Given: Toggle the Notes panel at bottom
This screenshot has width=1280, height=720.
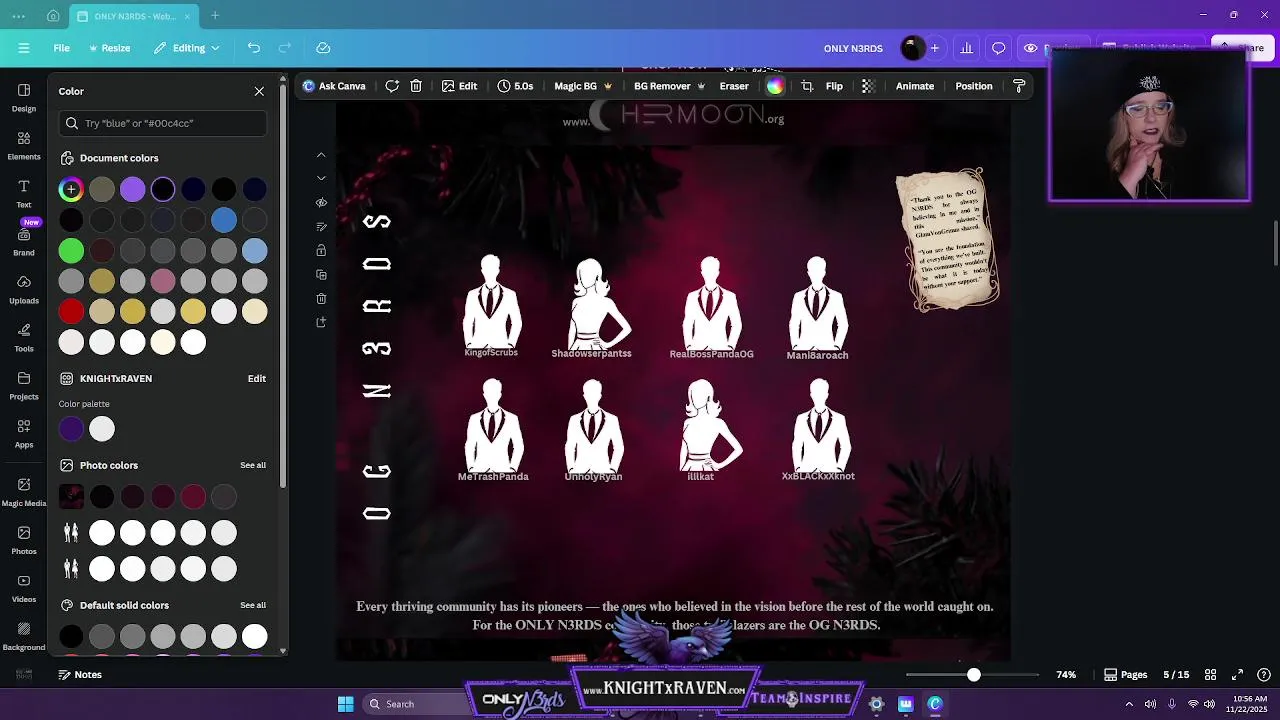Looking at the screenshot, I should (78, 675).
